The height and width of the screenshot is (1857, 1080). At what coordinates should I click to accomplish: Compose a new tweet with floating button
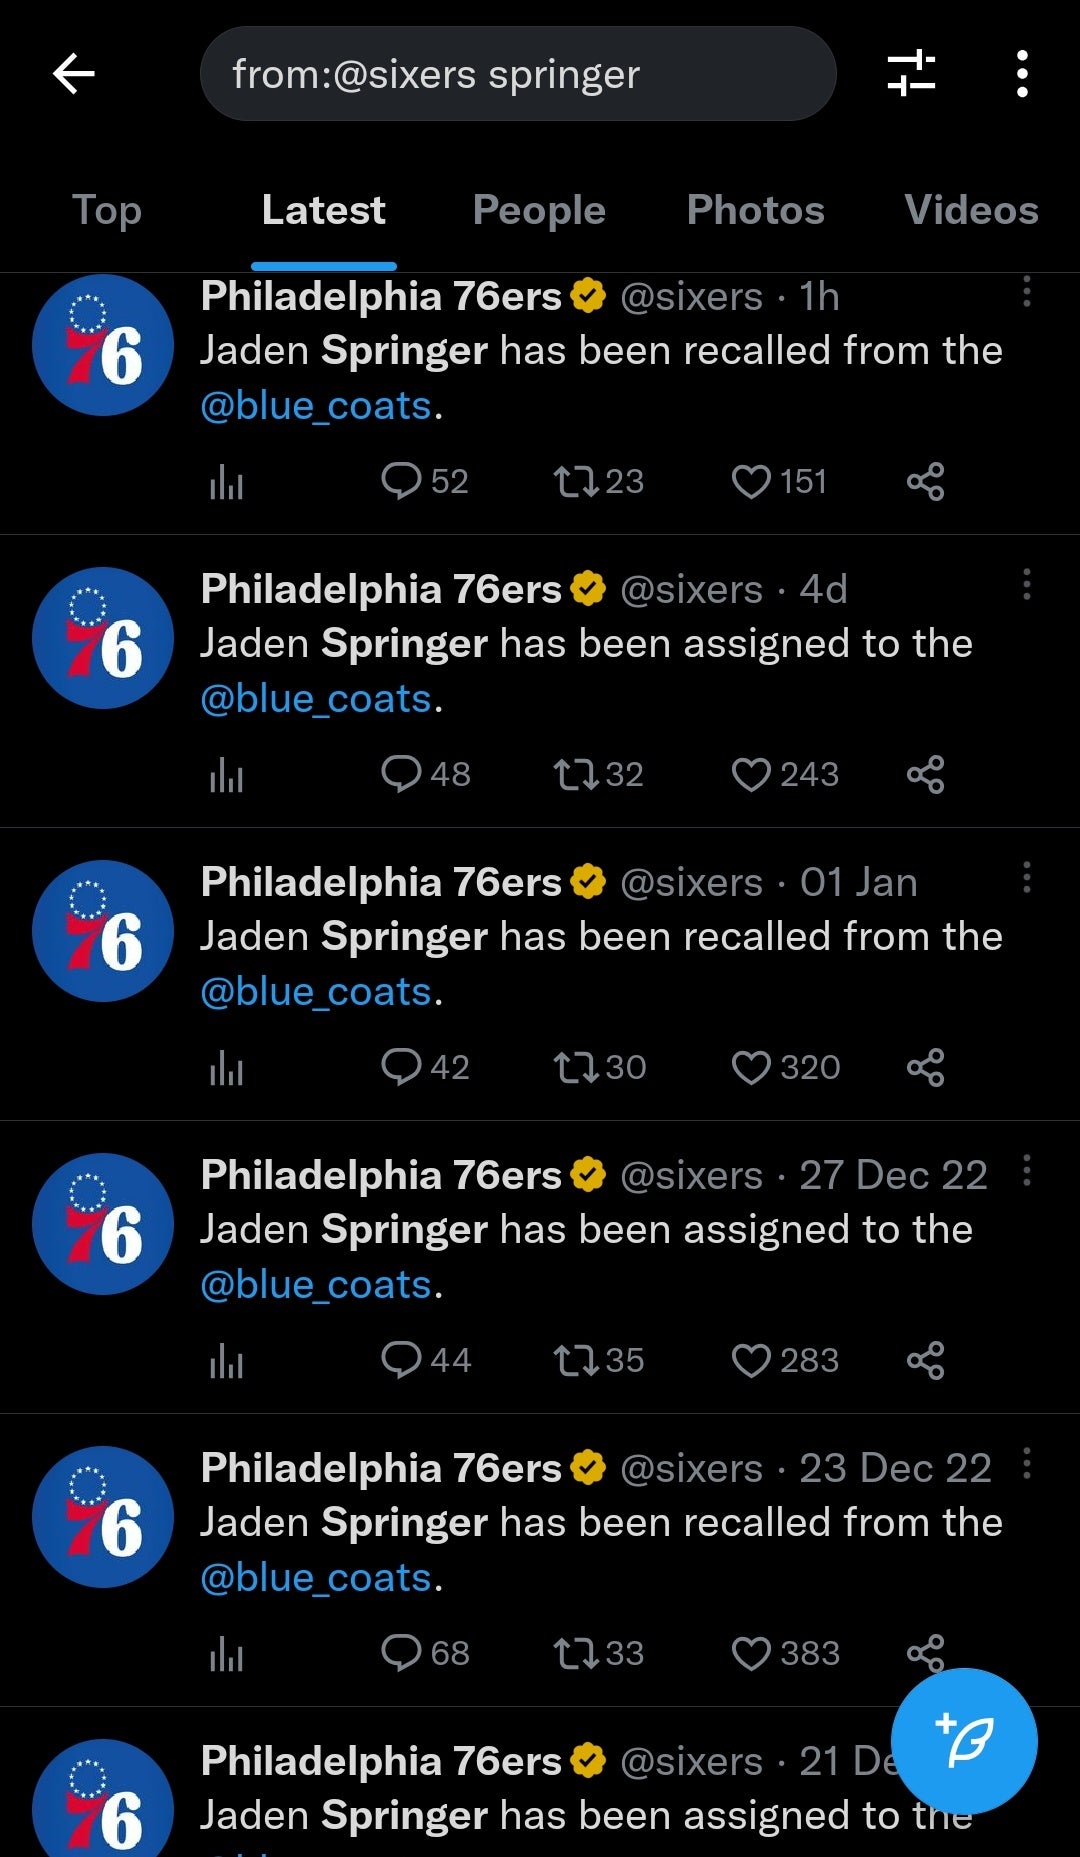(x=963, y=1741)
